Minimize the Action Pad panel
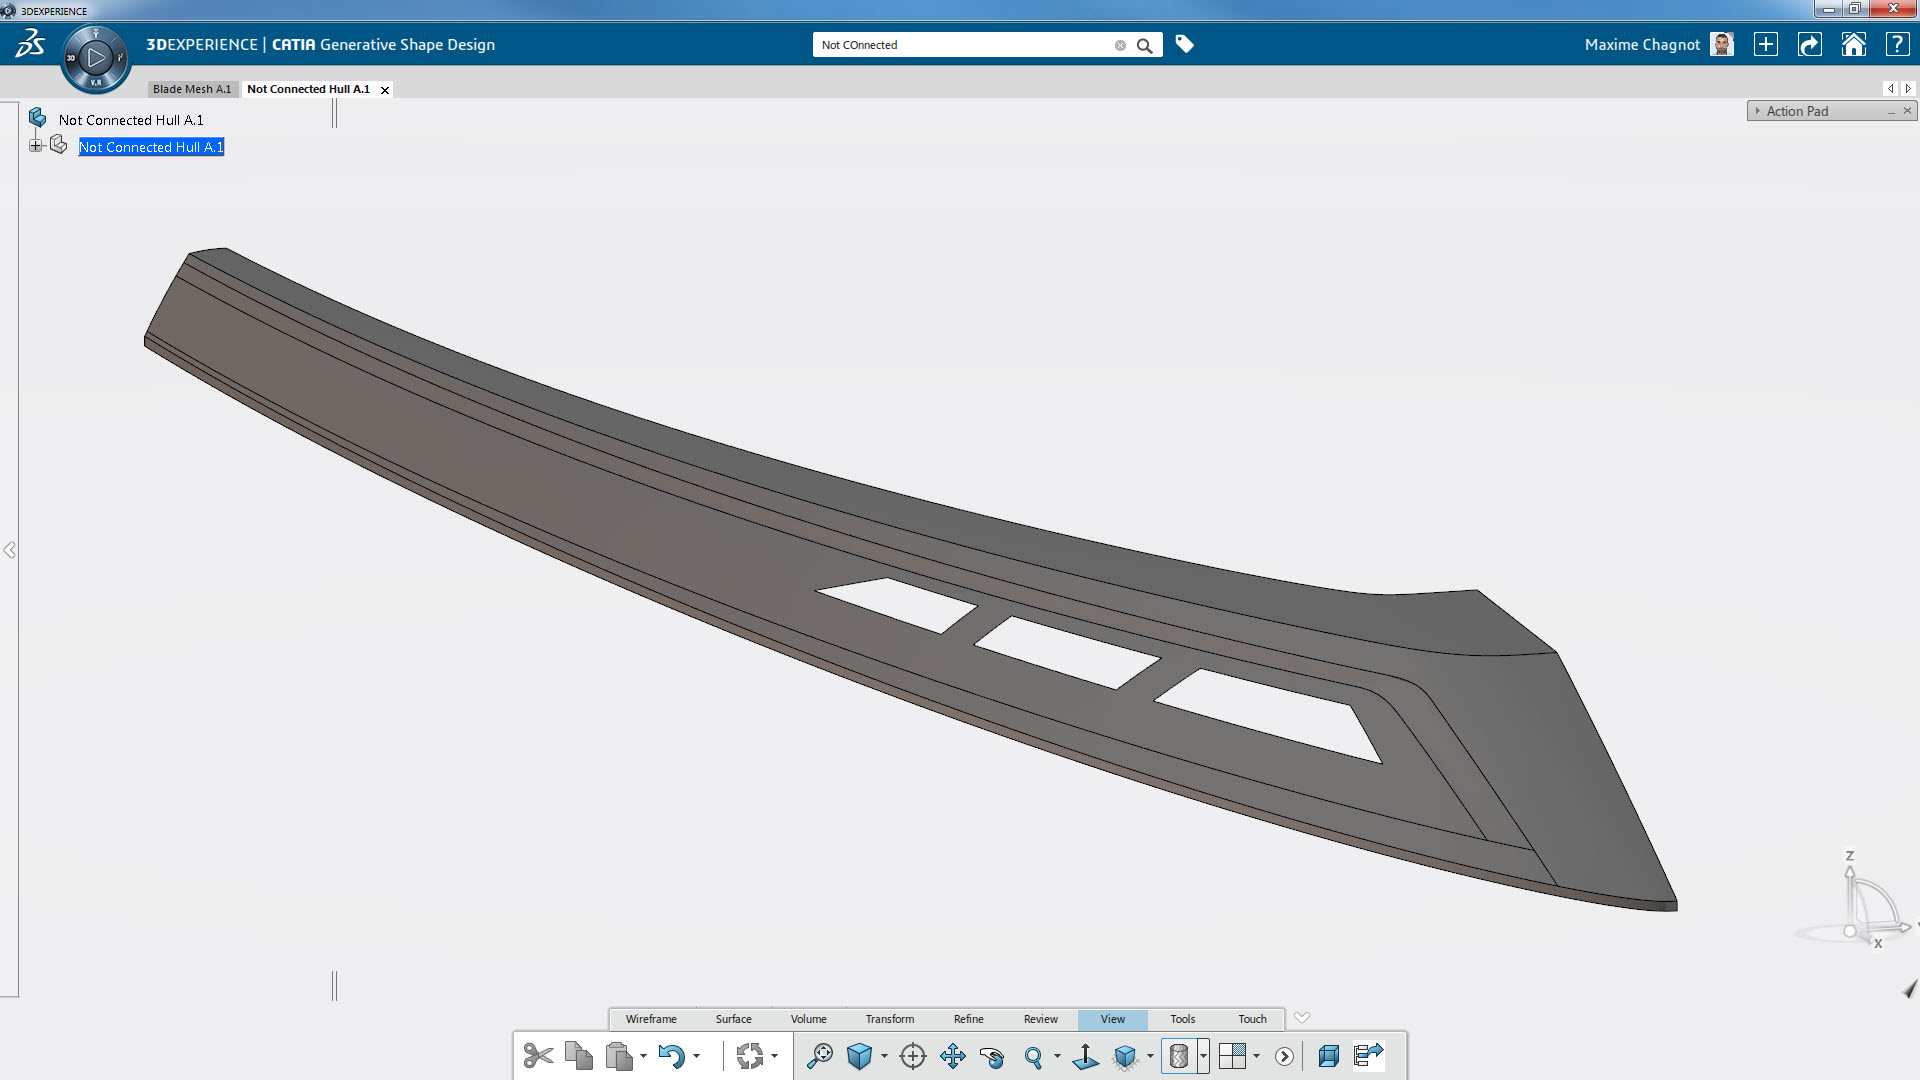Viewport: 1920px width, 1080px height. pos(1891,112)
